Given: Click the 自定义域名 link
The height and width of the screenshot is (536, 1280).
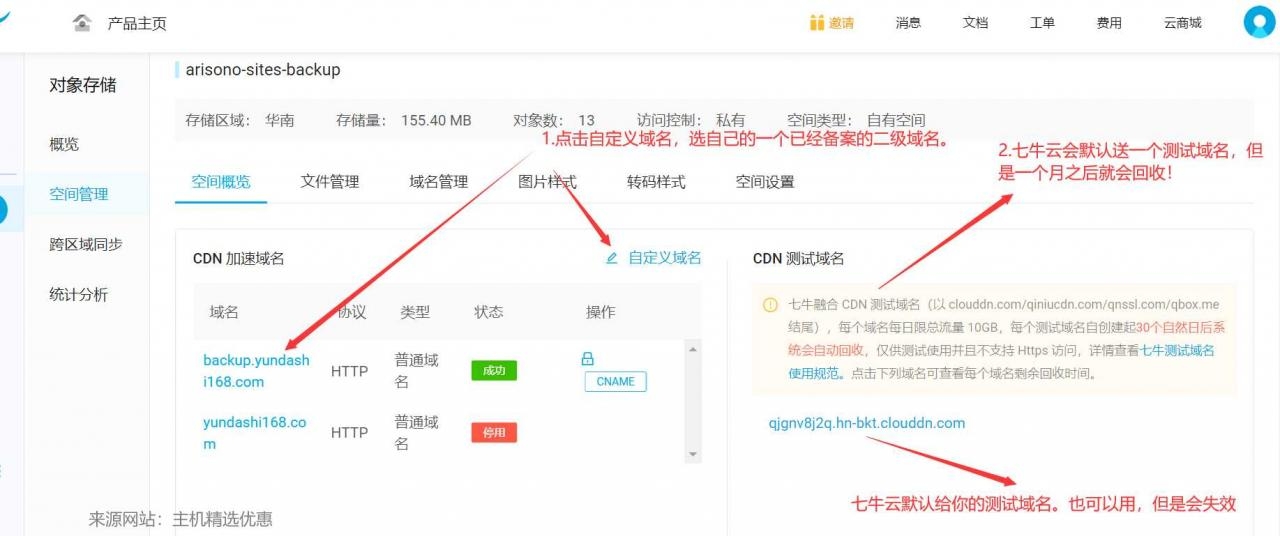Looking at the screenshot, I should pyautogui.click(x=665, y=258).
